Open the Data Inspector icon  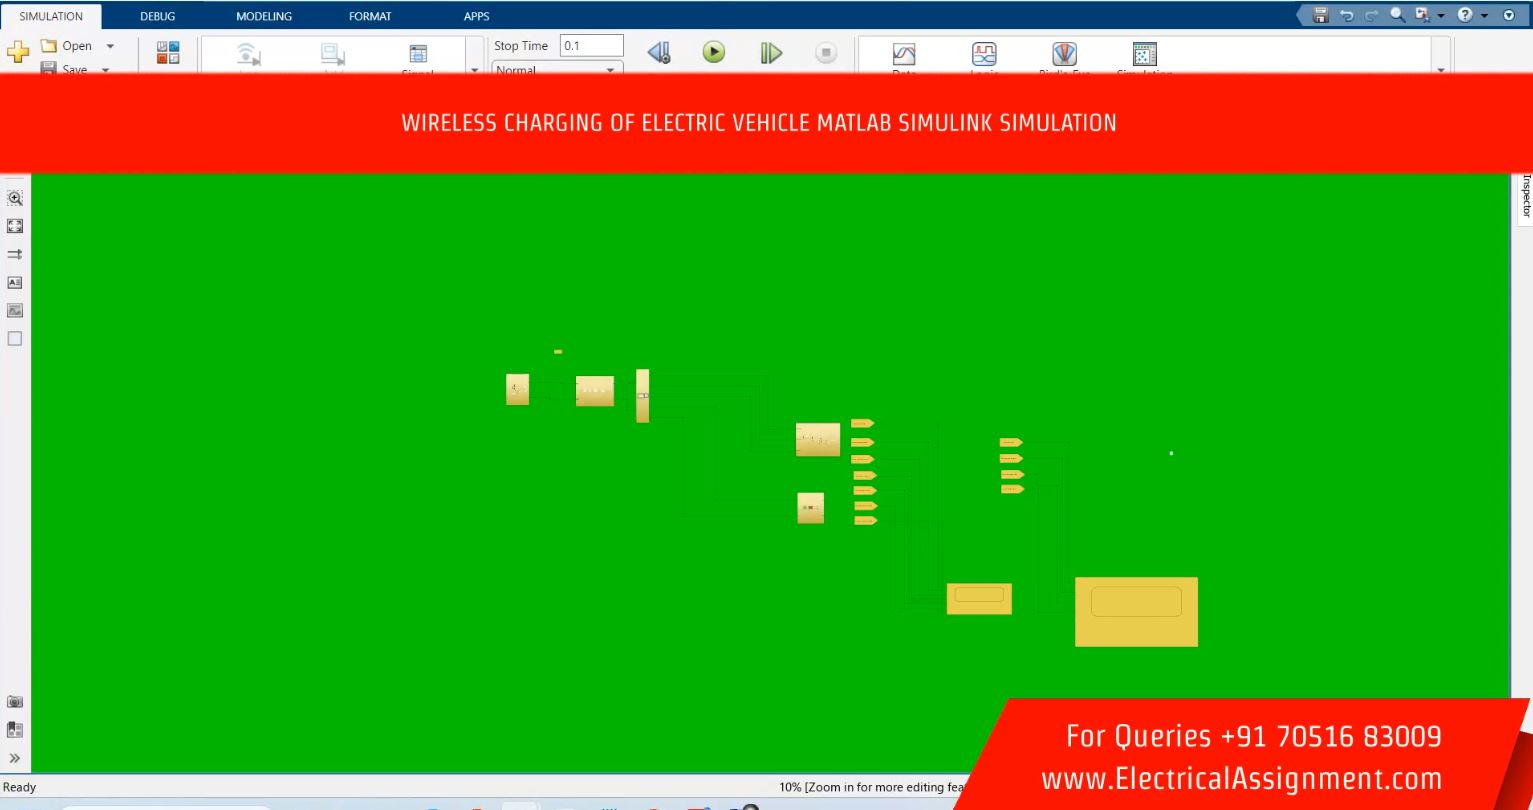pos(904,54)
